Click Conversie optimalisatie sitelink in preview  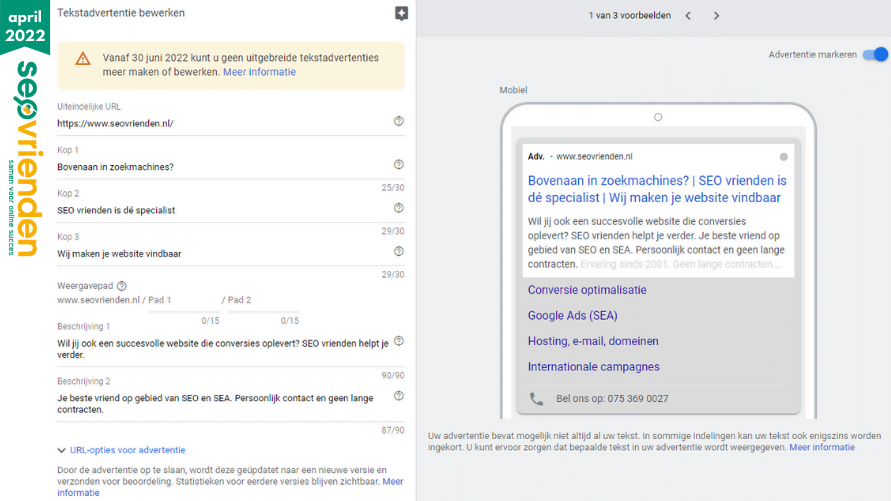pos(587,290)
